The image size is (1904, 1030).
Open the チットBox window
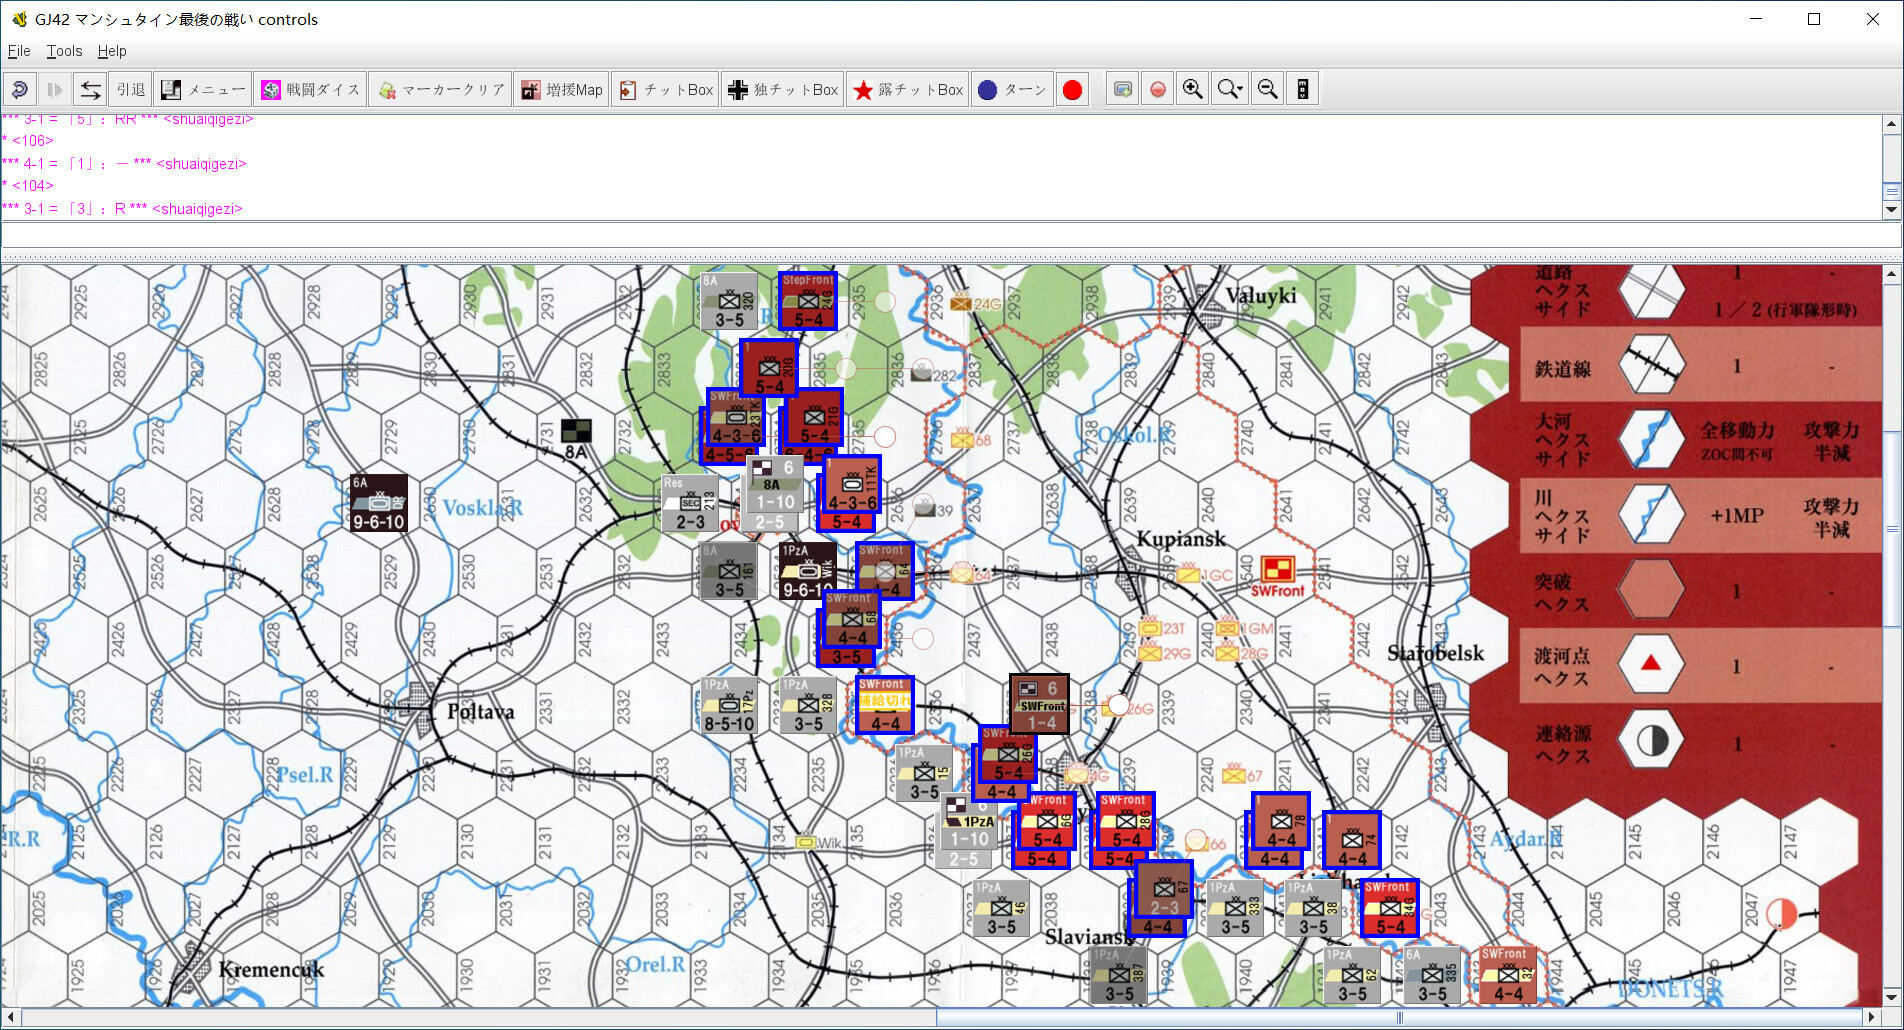[666, 90]
